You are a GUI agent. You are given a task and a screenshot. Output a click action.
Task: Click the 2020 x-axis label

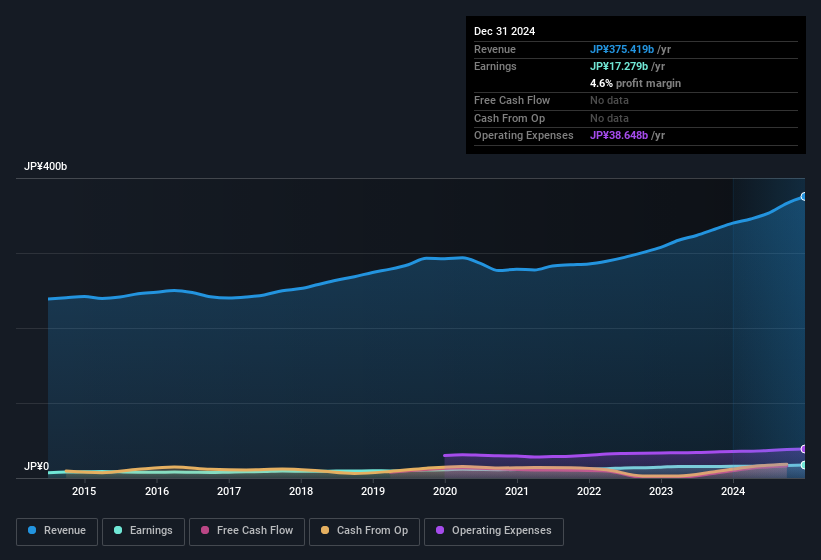445,491
